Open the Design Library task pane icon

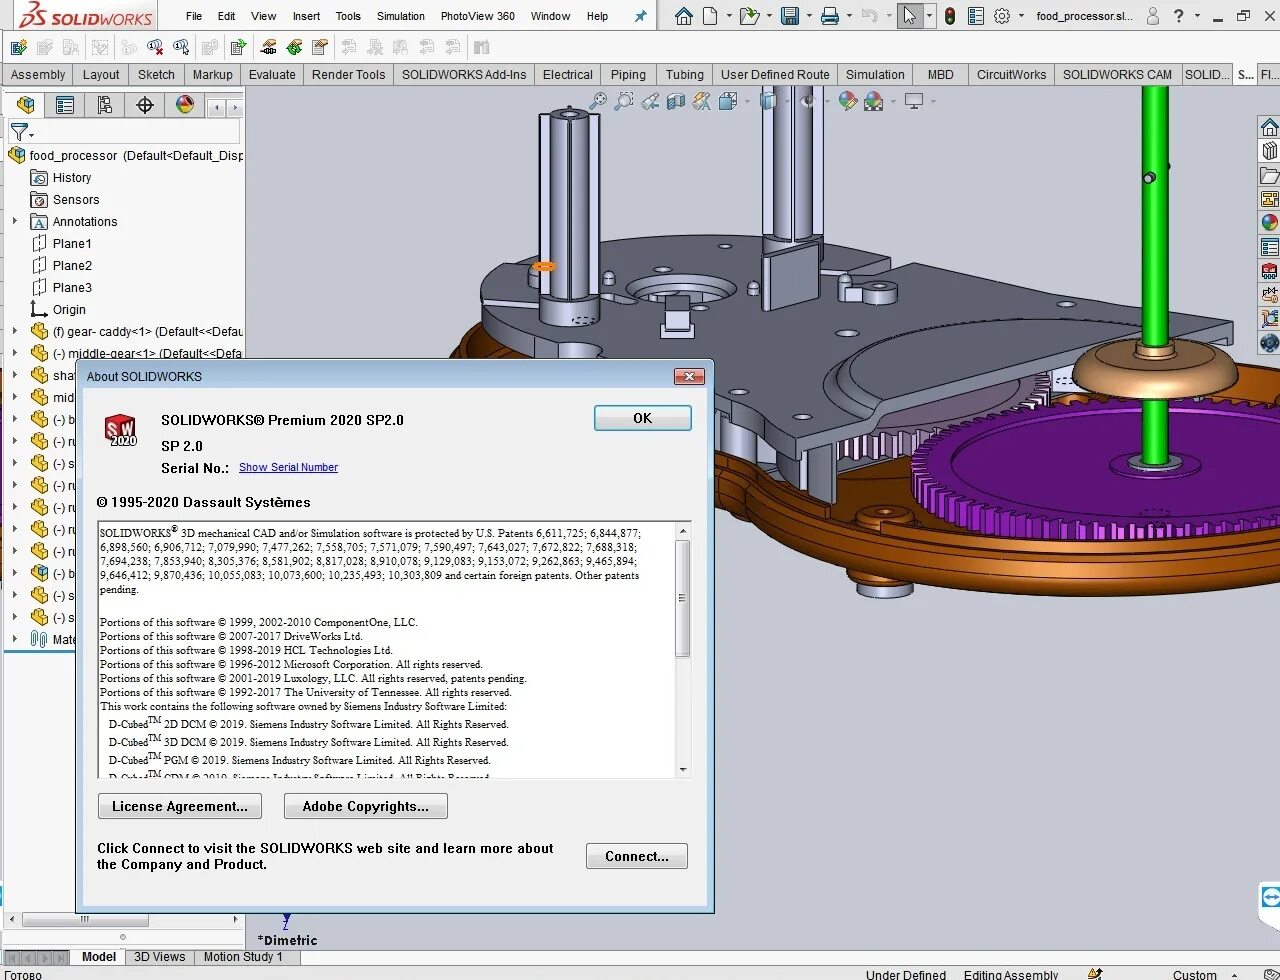pos(1269,151)
